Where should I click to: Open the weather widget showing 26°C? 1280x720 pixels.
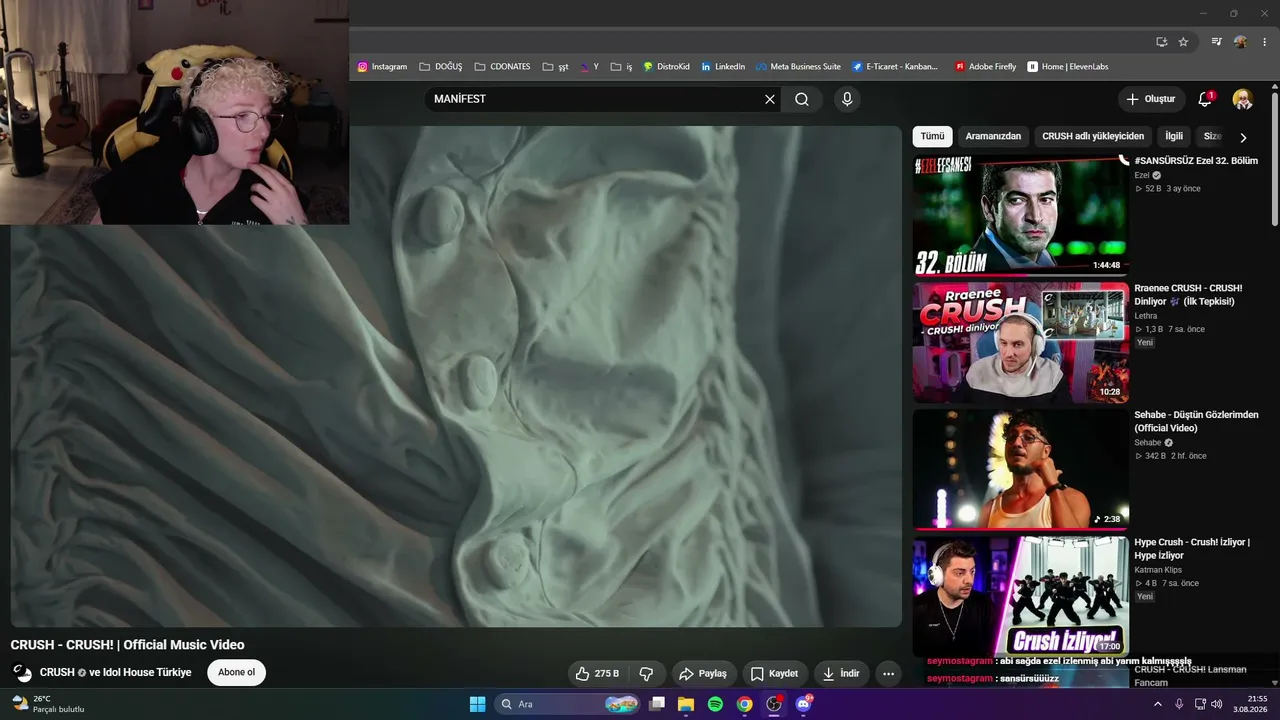[x=47, y=704]
